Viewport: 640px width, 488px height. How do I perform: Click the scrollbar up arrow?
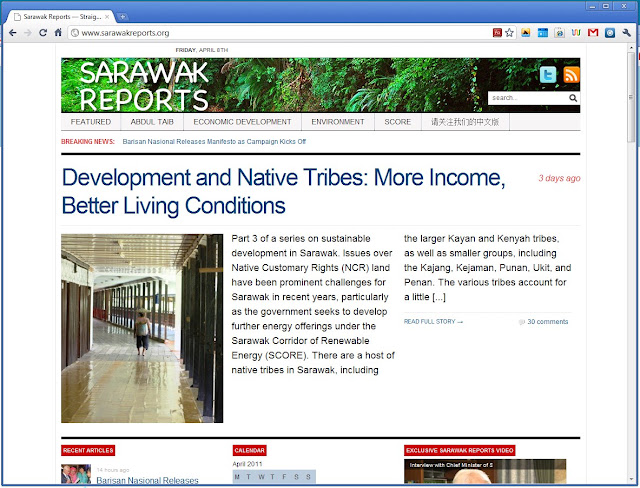(x=631, y=48)
